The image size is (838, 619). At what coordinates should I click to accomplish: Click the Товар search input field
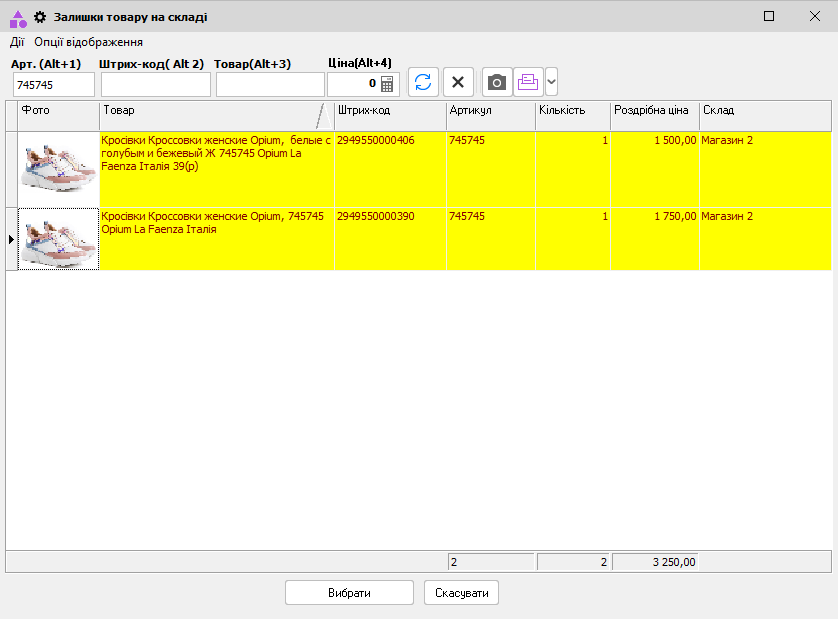click(270, 85)
